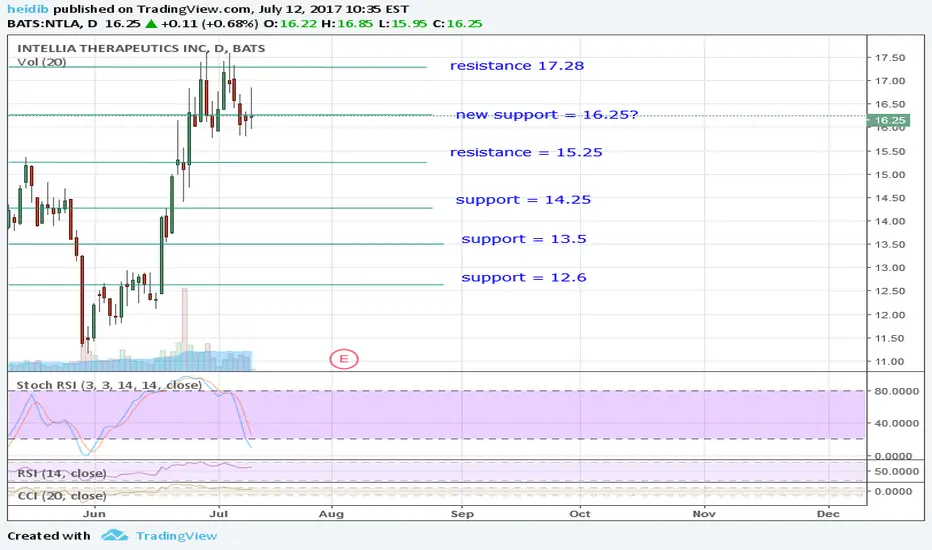Image resolution: width=932 pixels, height=550 pixels.
Task: Click the 'Vol (20)' indicator label
Action: coord(42,62)
